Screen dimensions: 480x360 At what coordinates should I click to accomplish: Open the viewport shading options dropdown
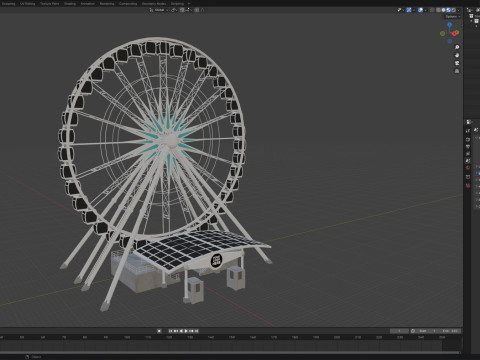458,10
